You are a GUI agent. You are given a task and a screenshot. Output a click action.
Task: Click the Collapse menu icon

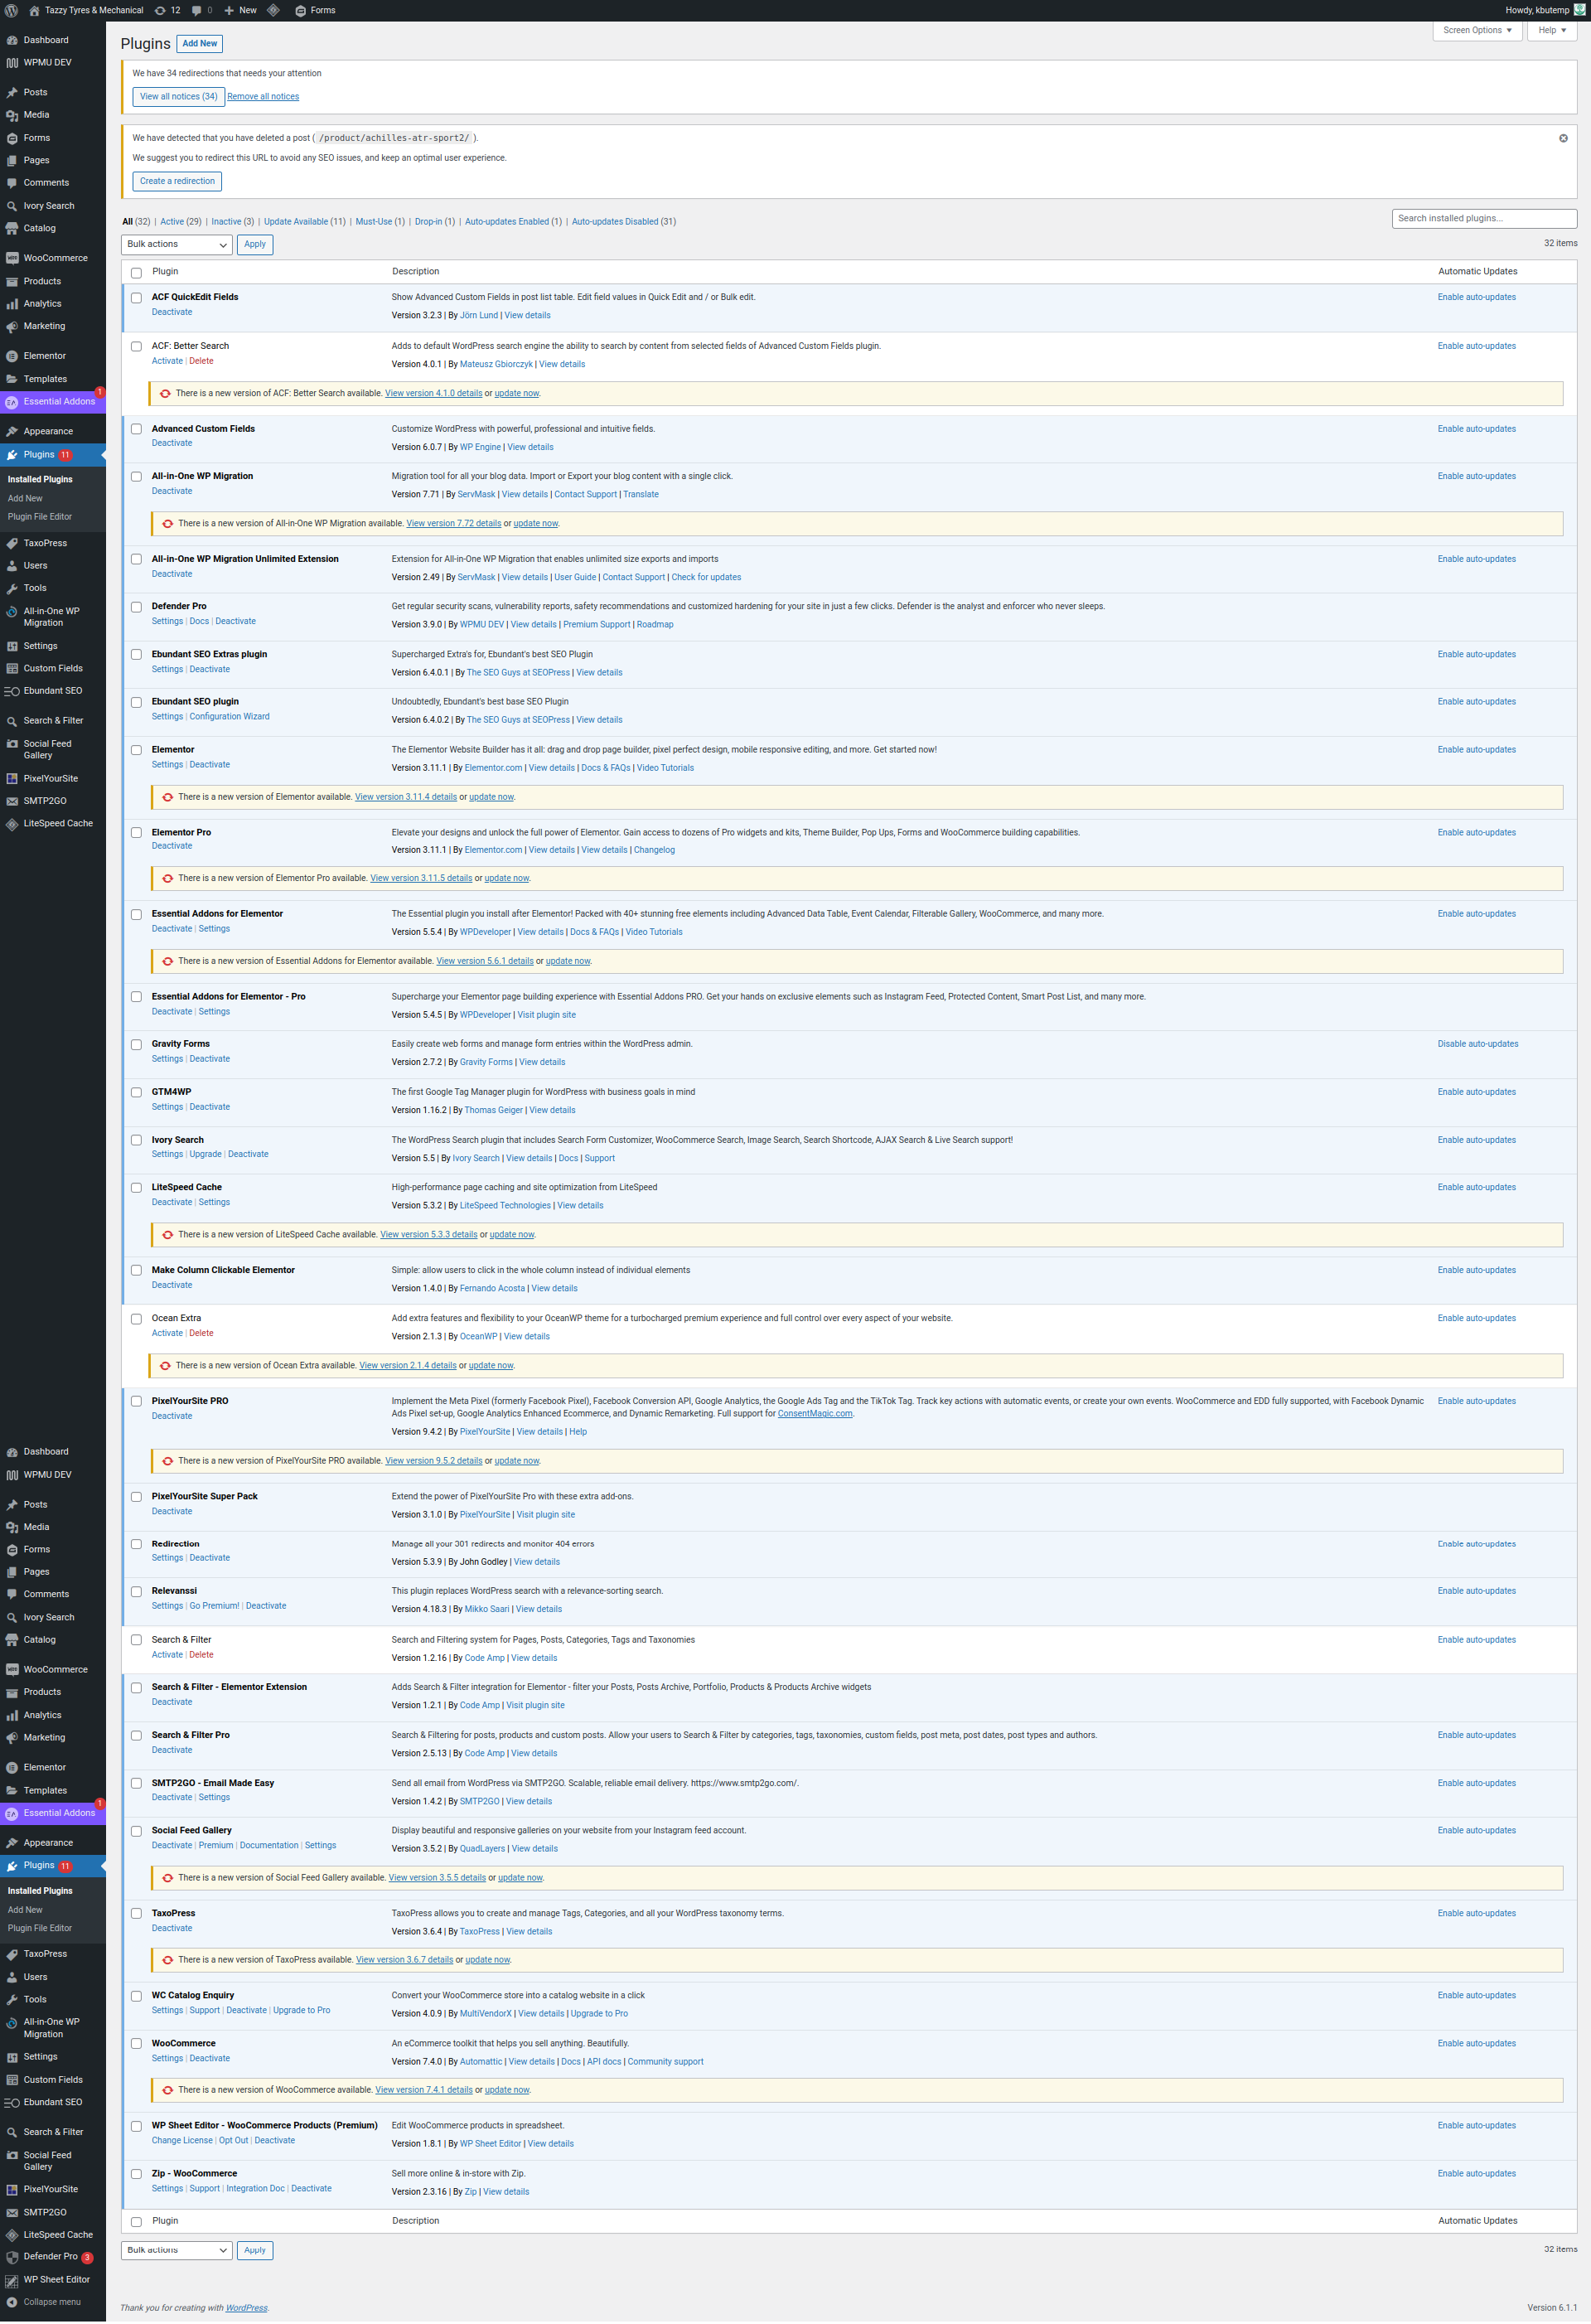pos(12,2301)
